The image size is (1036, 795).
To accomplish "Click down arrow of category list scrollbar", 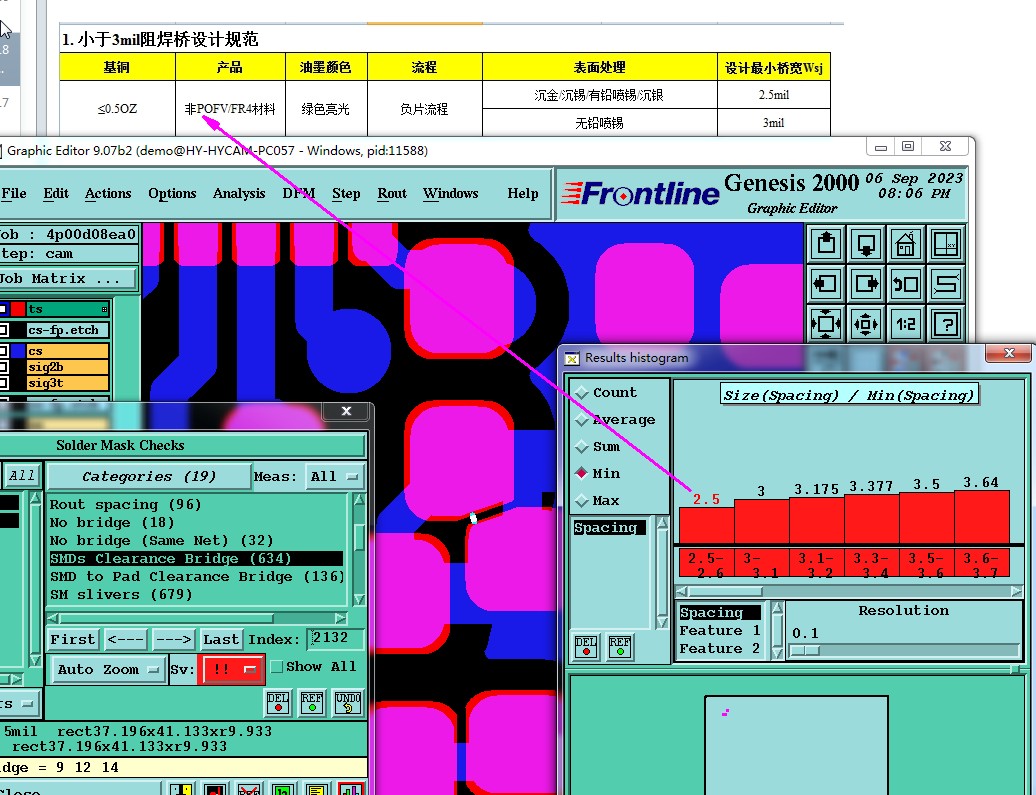I will click(x=359, y=599).
